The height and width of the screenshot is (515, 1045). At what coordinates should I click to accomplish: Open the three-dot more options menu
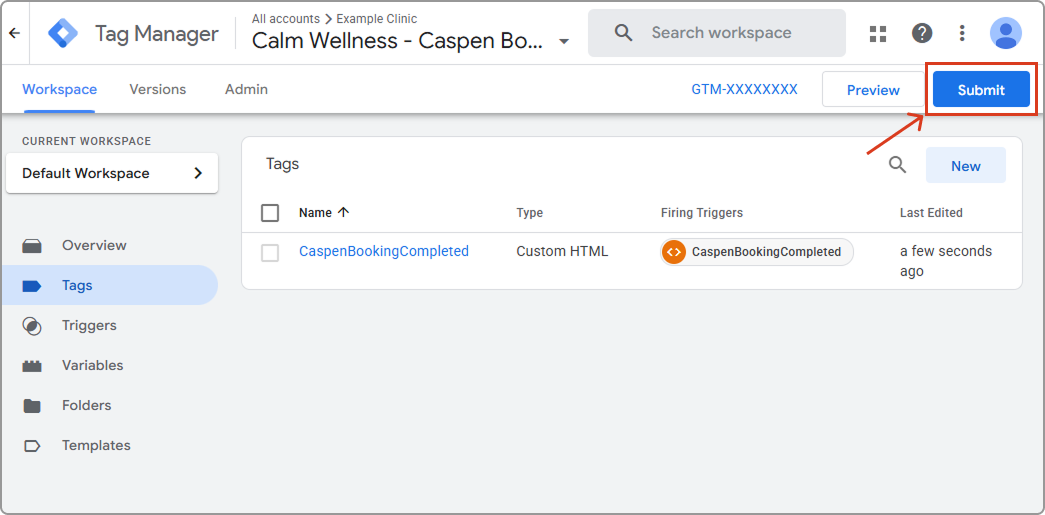tap(962, 33)
